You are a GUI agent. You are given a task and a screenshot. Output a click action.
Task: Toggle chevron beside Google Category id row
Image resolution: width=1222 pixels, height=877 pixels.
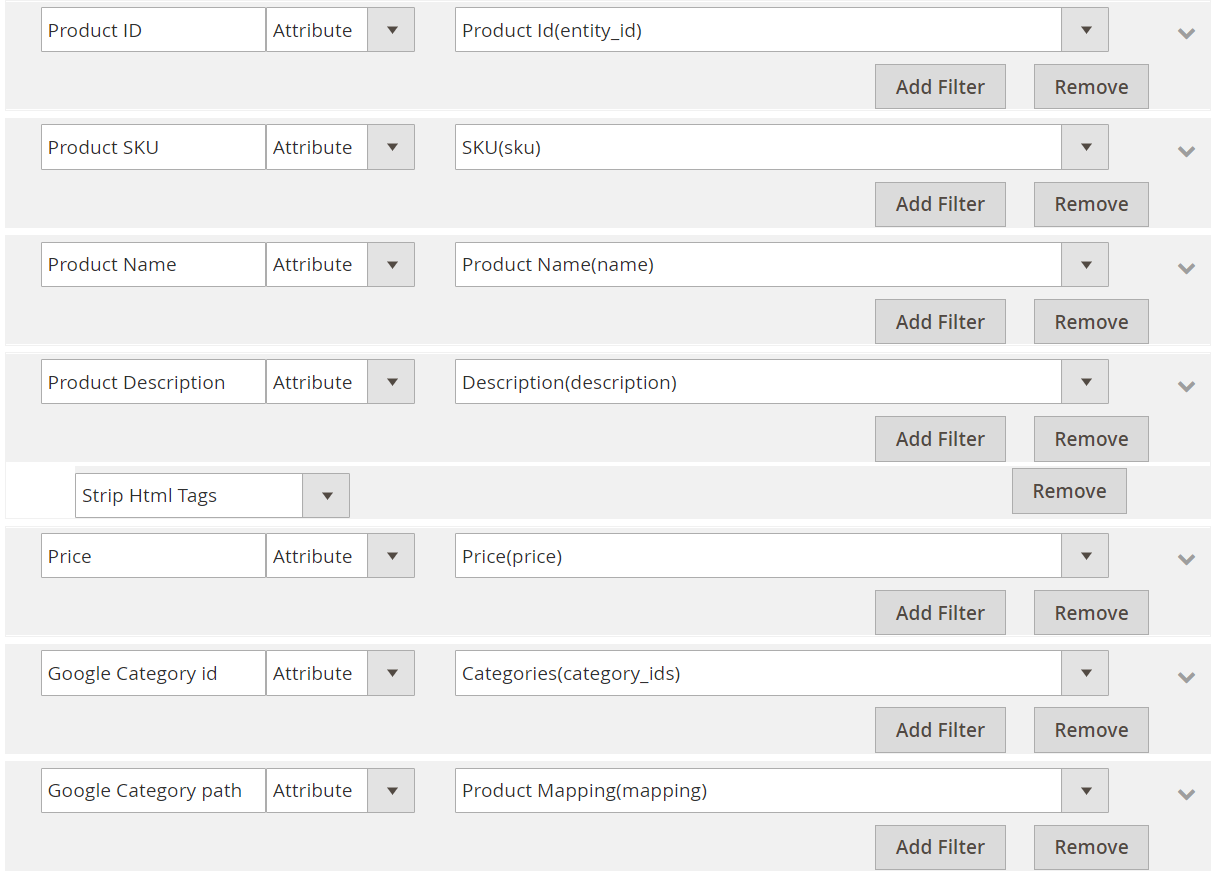1186,677
